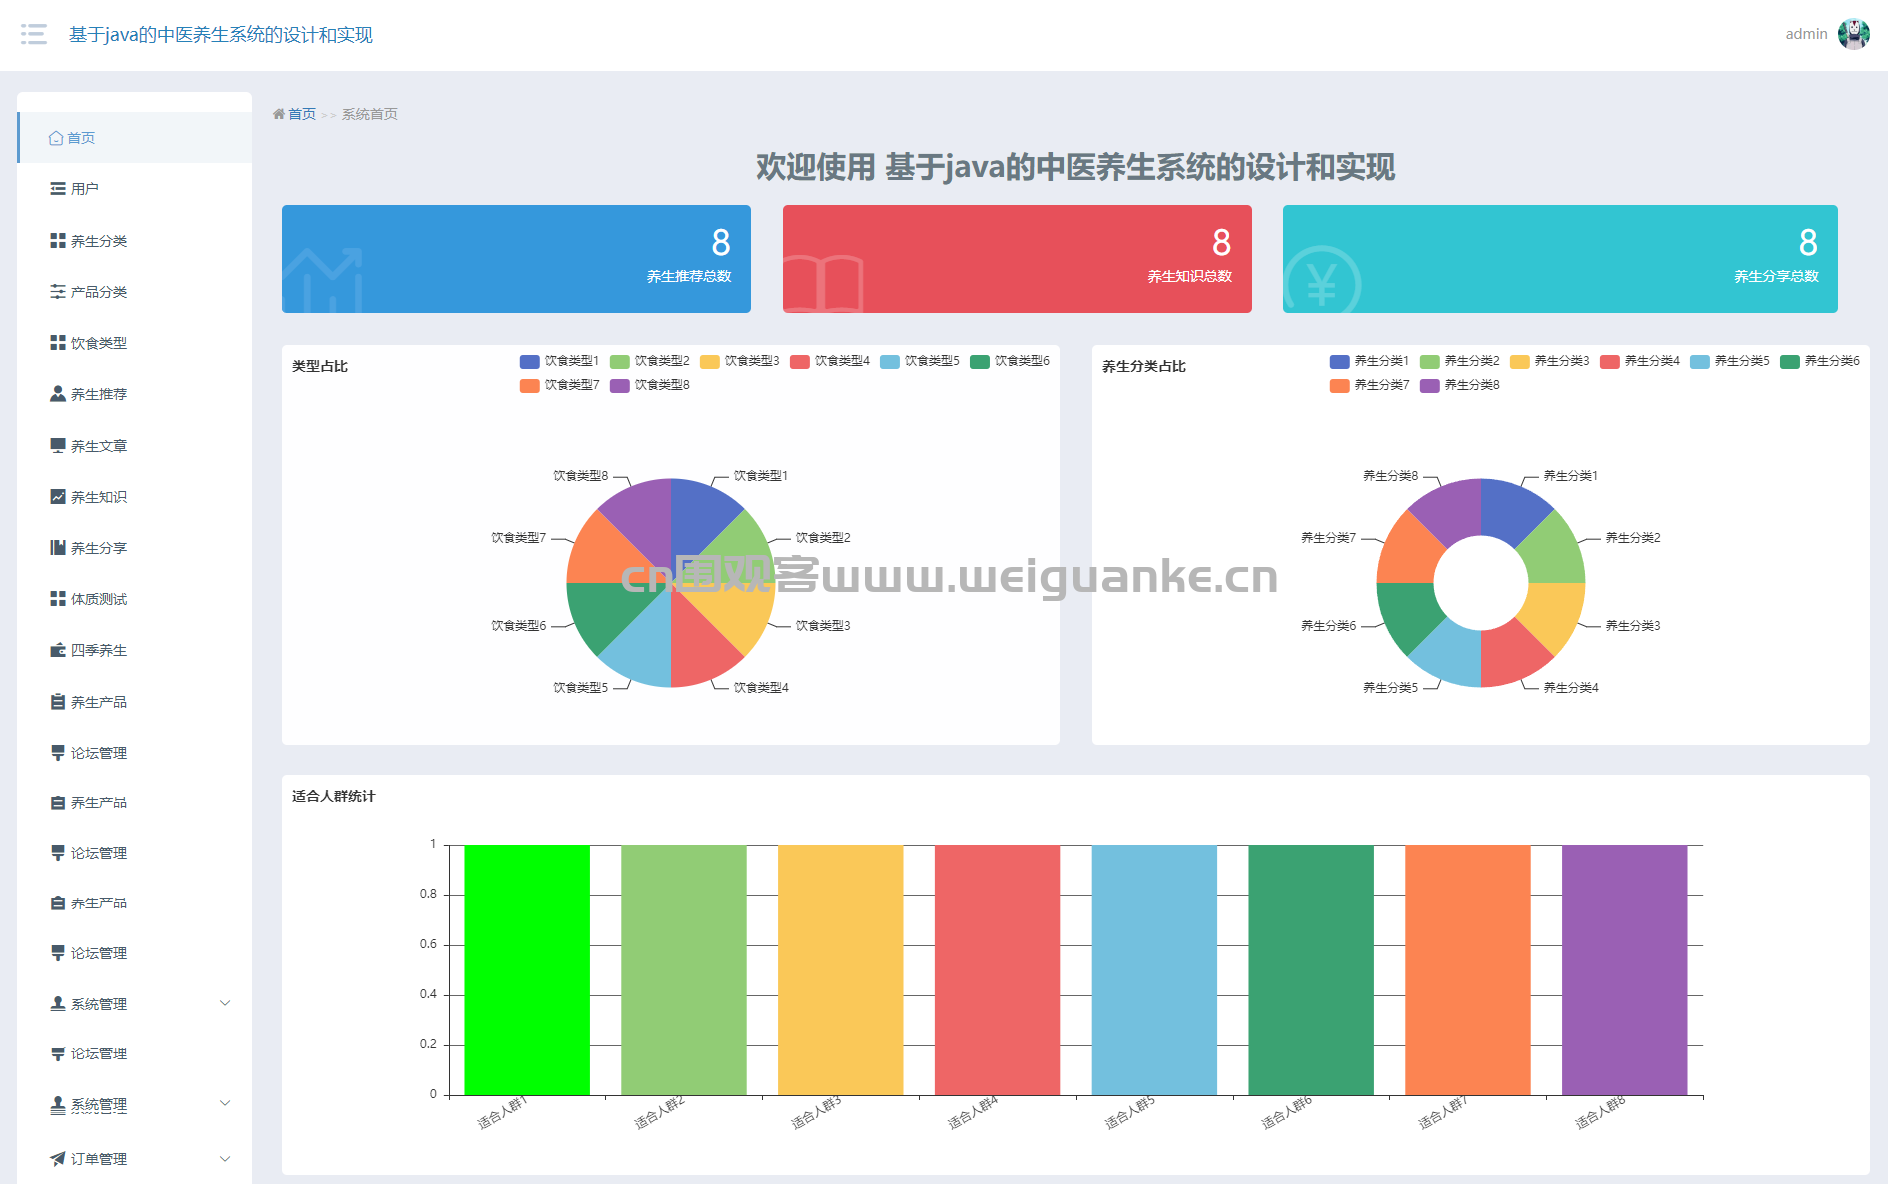
Task: Click the 养生分类6 green legend swatch
Action: (x=1790, y=361)
